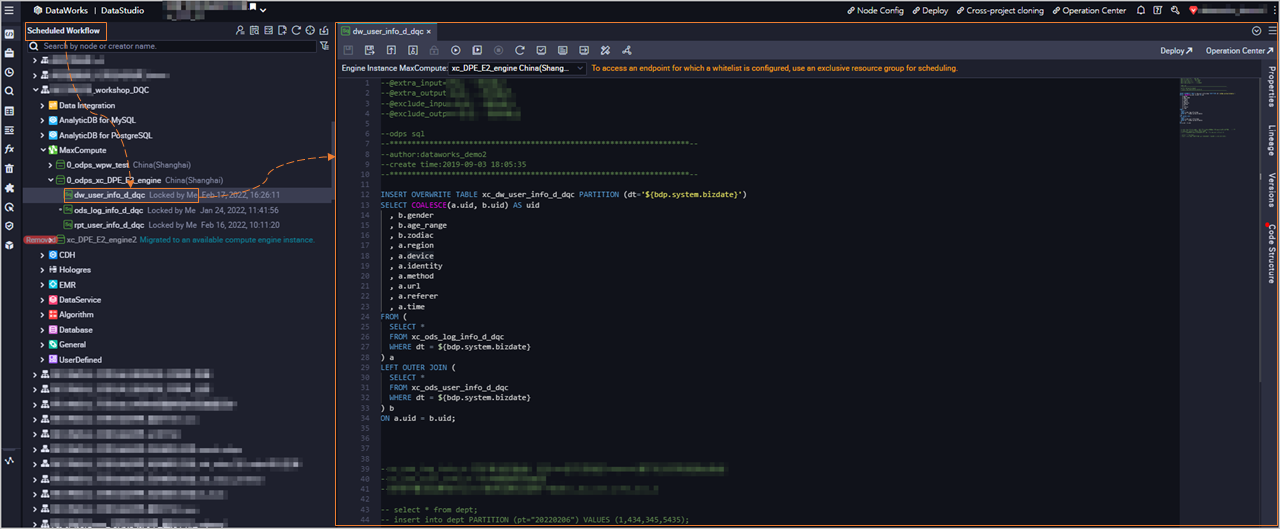
Task: Click the code search icon in workflow toolbar
Action: (254, 30)
